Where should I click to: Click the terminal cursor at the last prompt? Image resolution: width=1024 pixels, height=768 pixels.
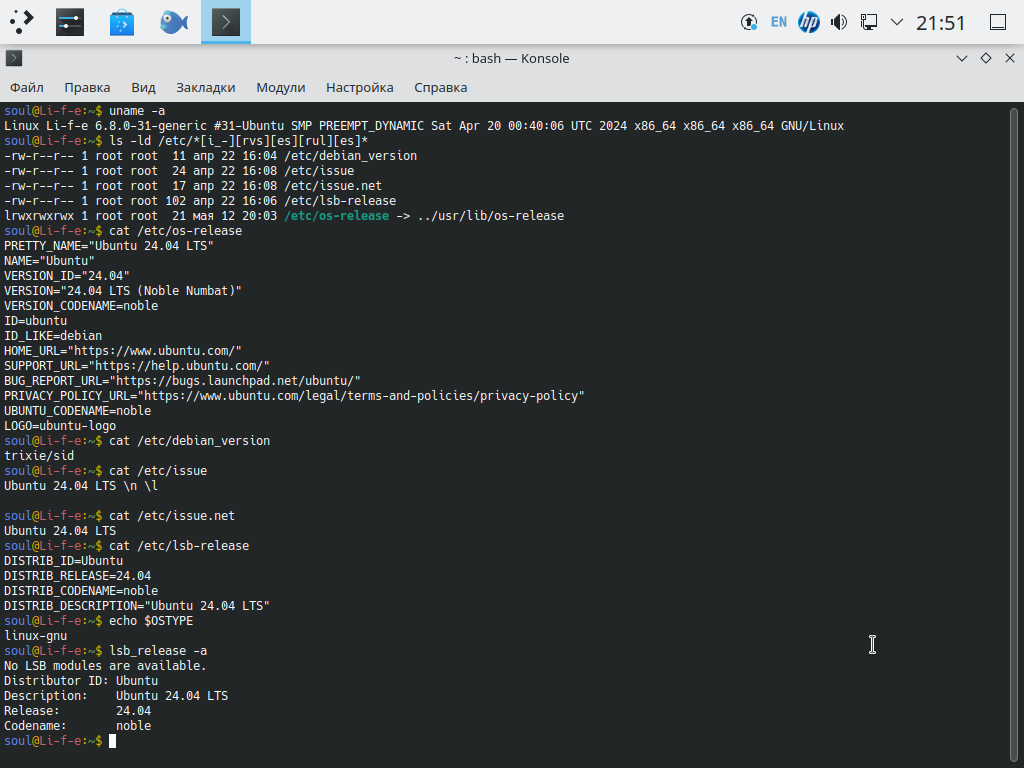112,741
